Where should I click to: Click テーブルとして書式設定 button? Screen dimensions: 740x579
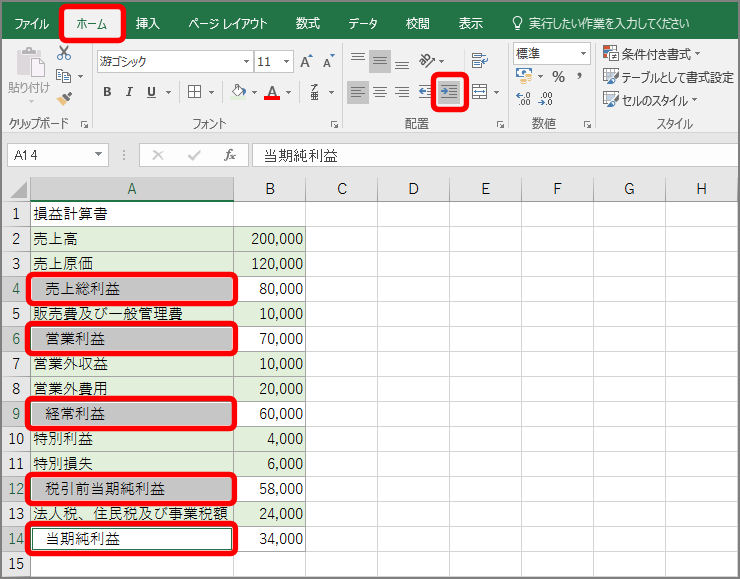coord(668,76)
